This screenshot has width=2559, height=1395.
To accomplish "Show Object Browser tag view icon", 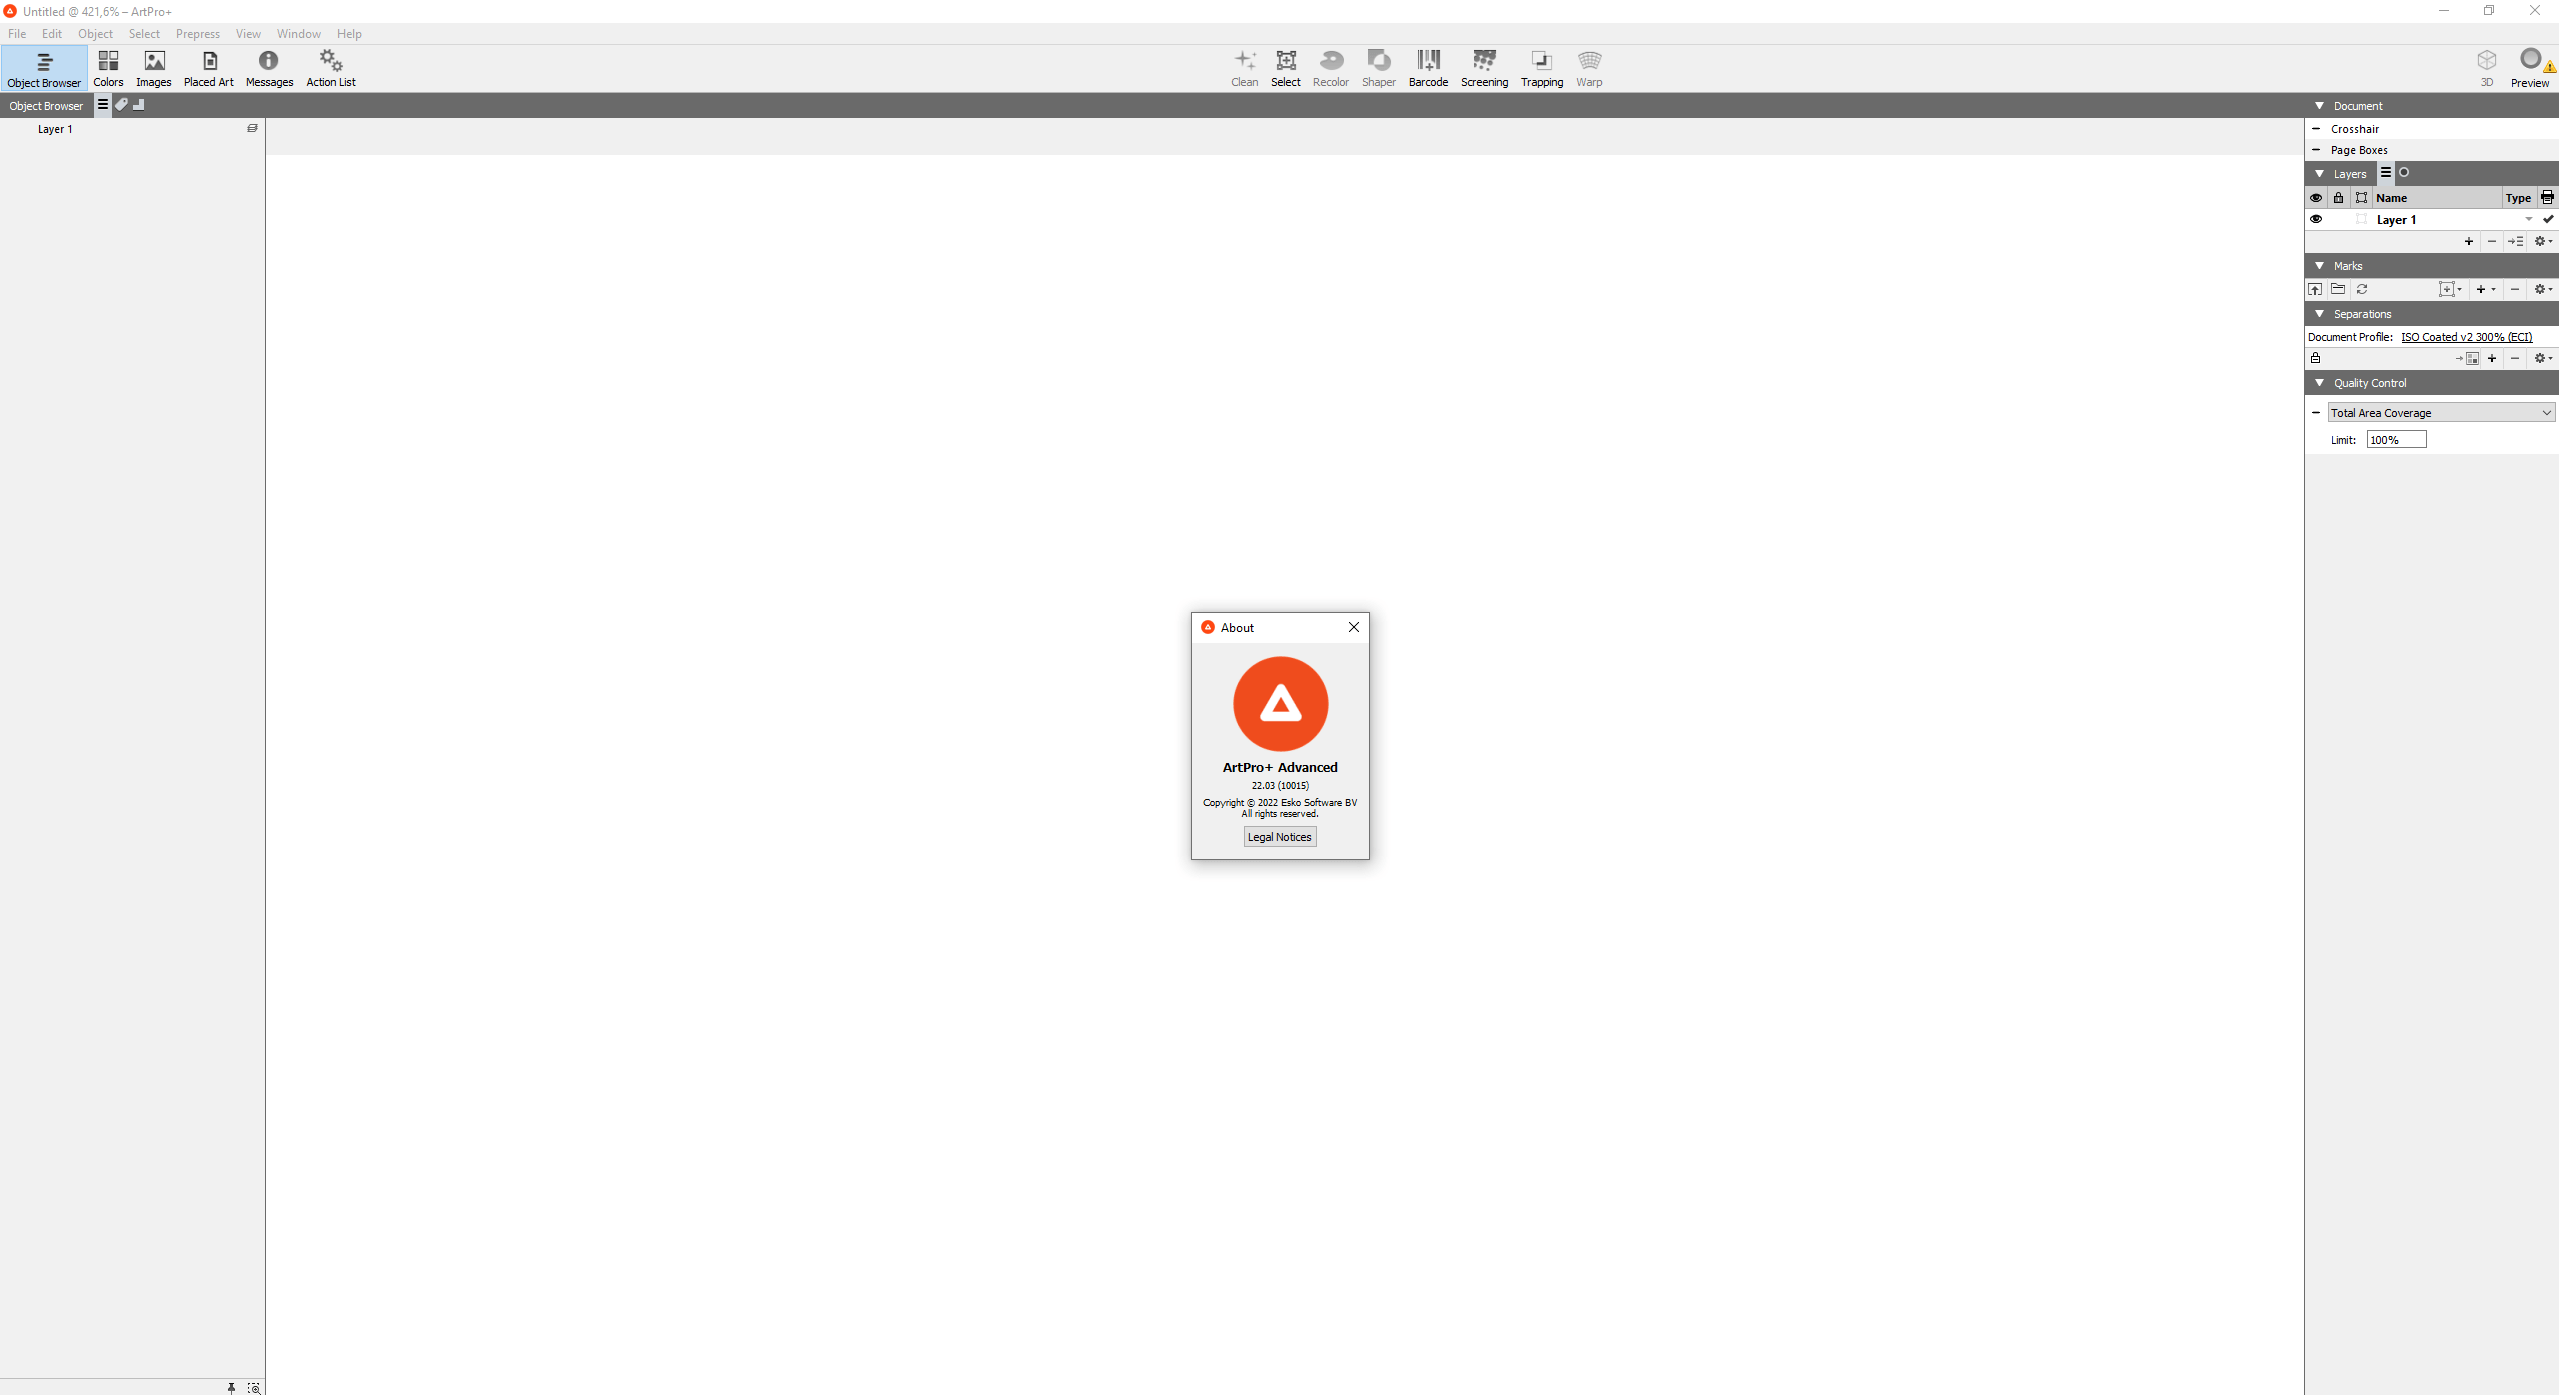I will 121,104.
